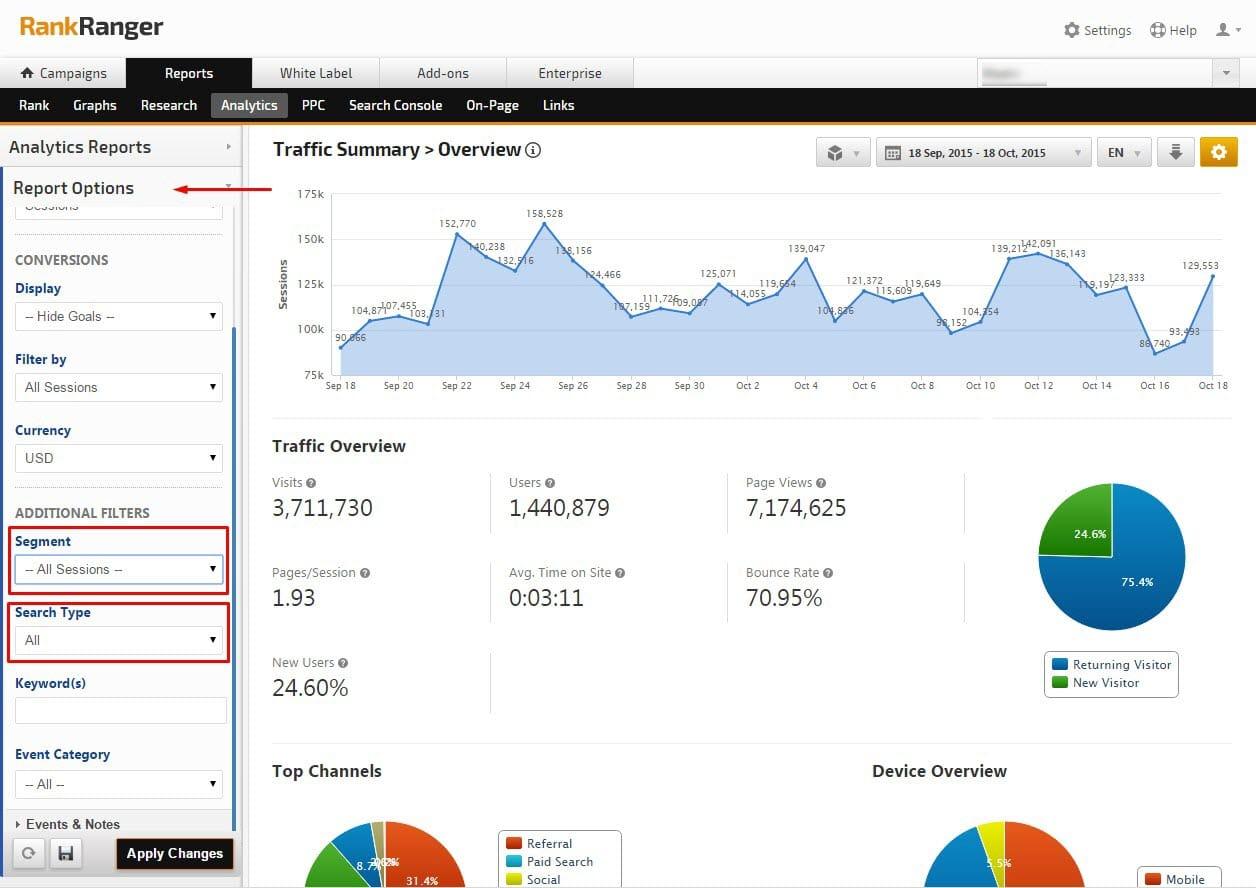The height and width of the screenshot is (888, 1256).
Task: Click the 158,528 peak data point
Action: [544, 224]
